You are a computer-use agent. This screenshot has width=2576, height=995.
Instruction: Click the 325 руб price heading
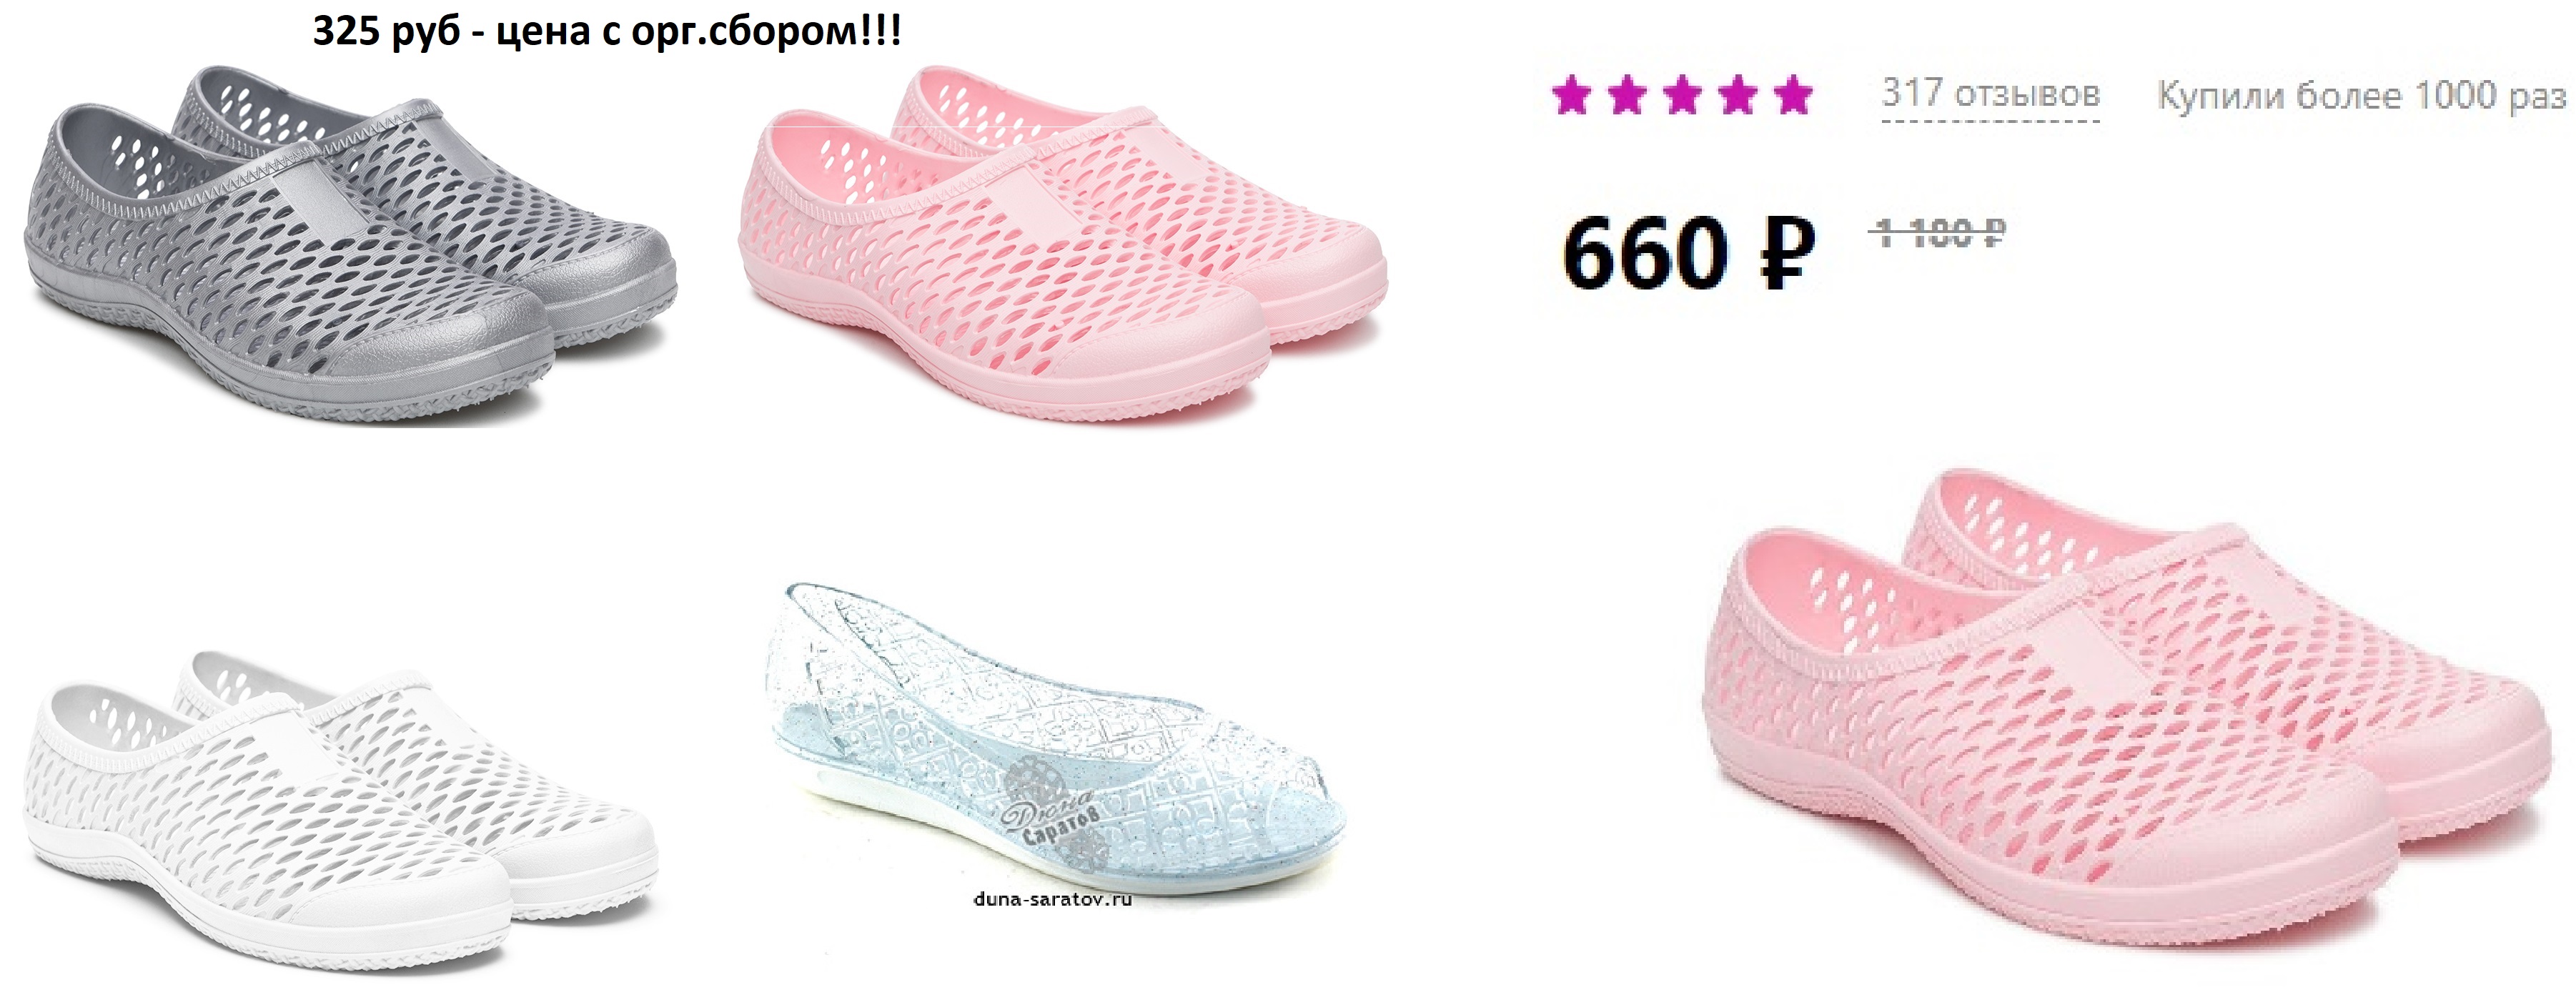pyautogui.click(x=607, y=31)
